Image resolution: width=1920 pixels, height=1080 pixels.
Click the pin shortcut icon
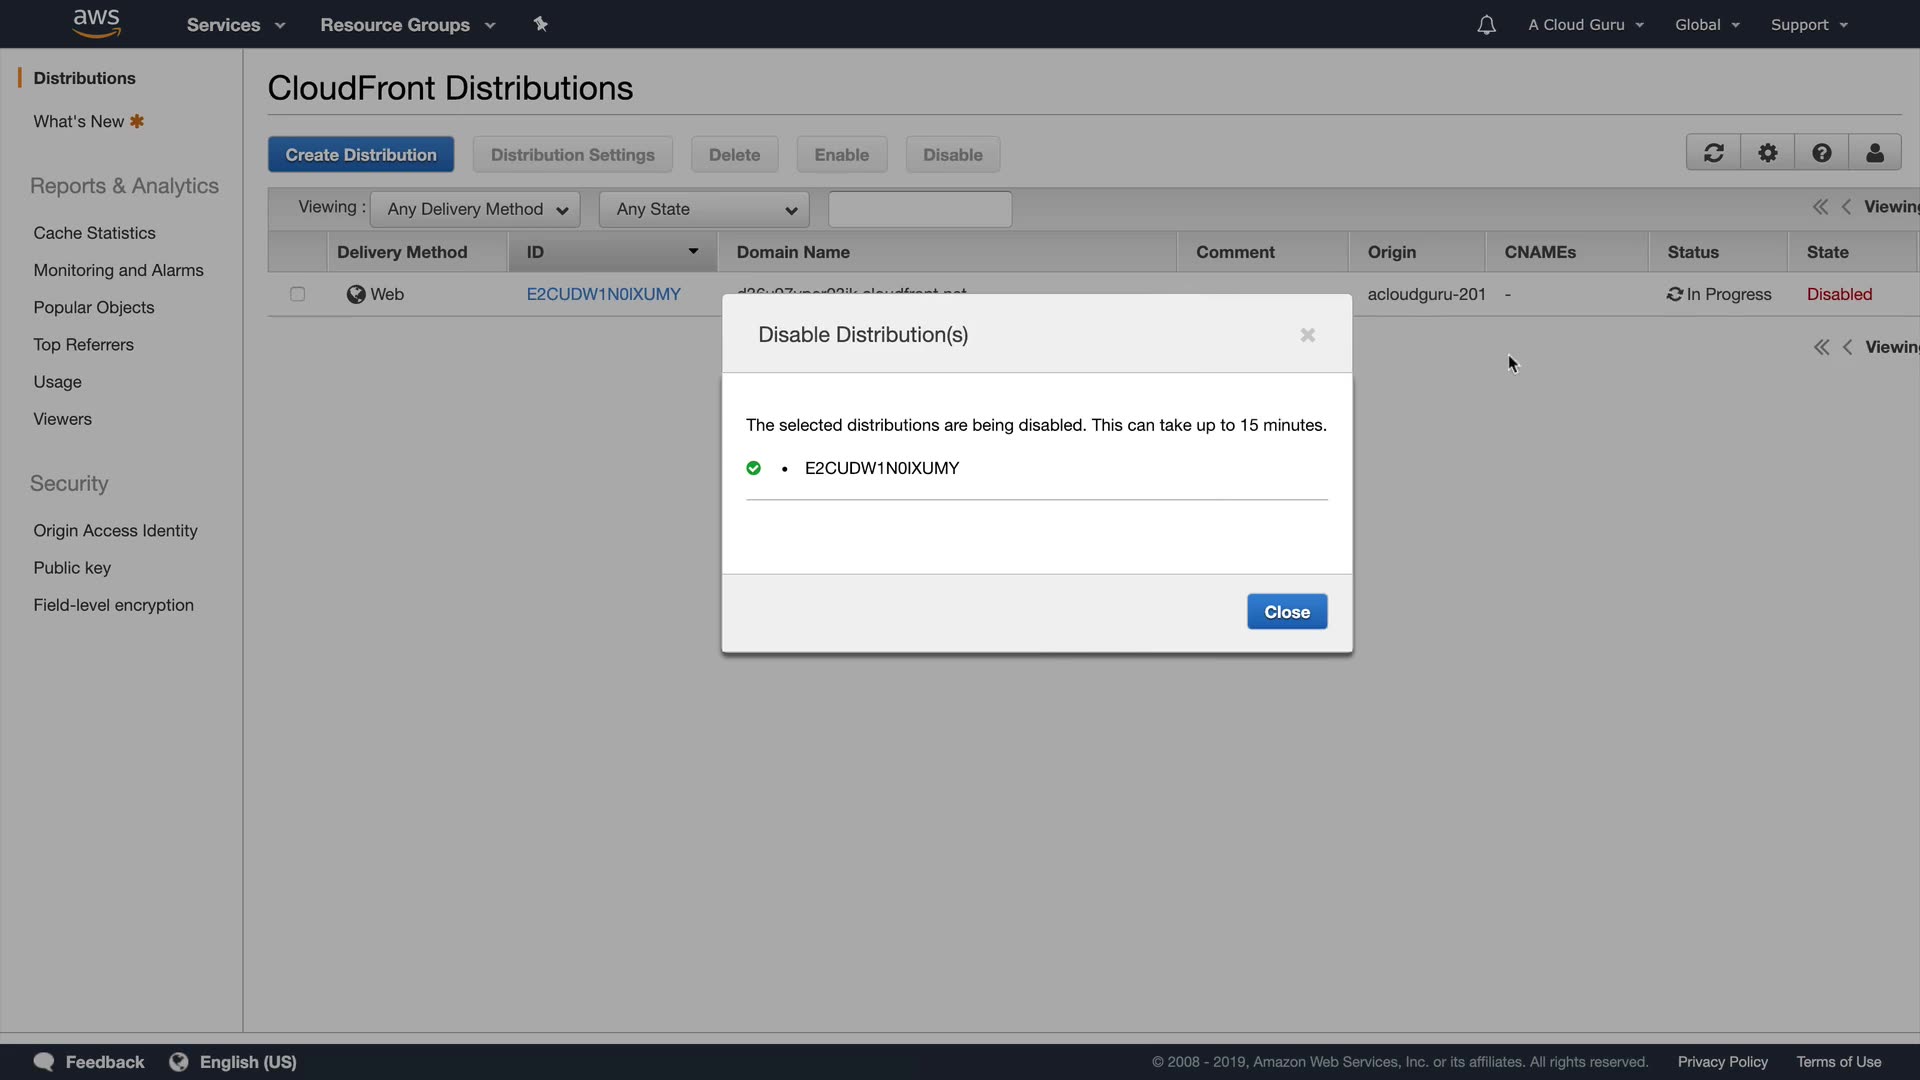pyautogui.click(x=540, y=24)
